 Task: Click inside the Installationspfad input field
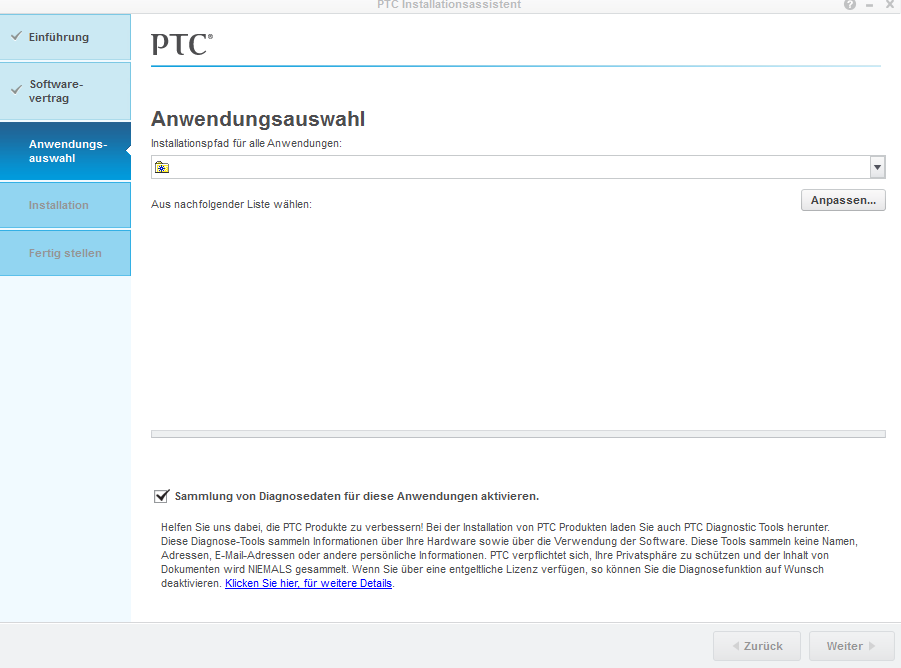(x=517, y=167)
